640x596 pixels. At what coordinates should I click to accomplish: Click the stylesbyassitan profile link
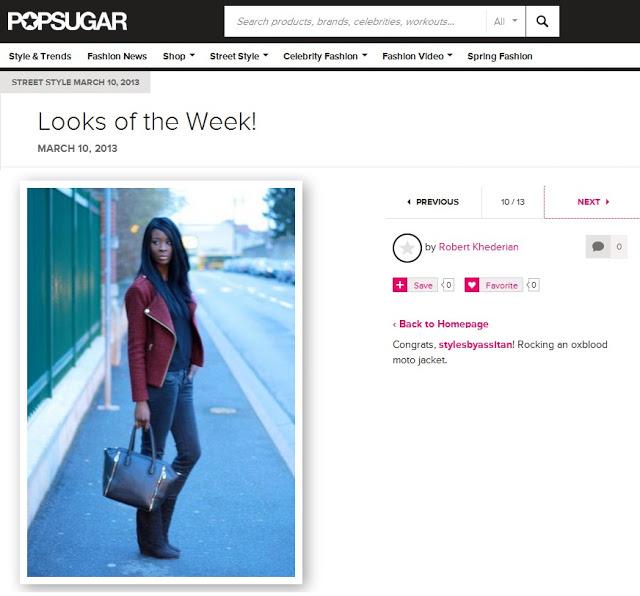(476, 345)
